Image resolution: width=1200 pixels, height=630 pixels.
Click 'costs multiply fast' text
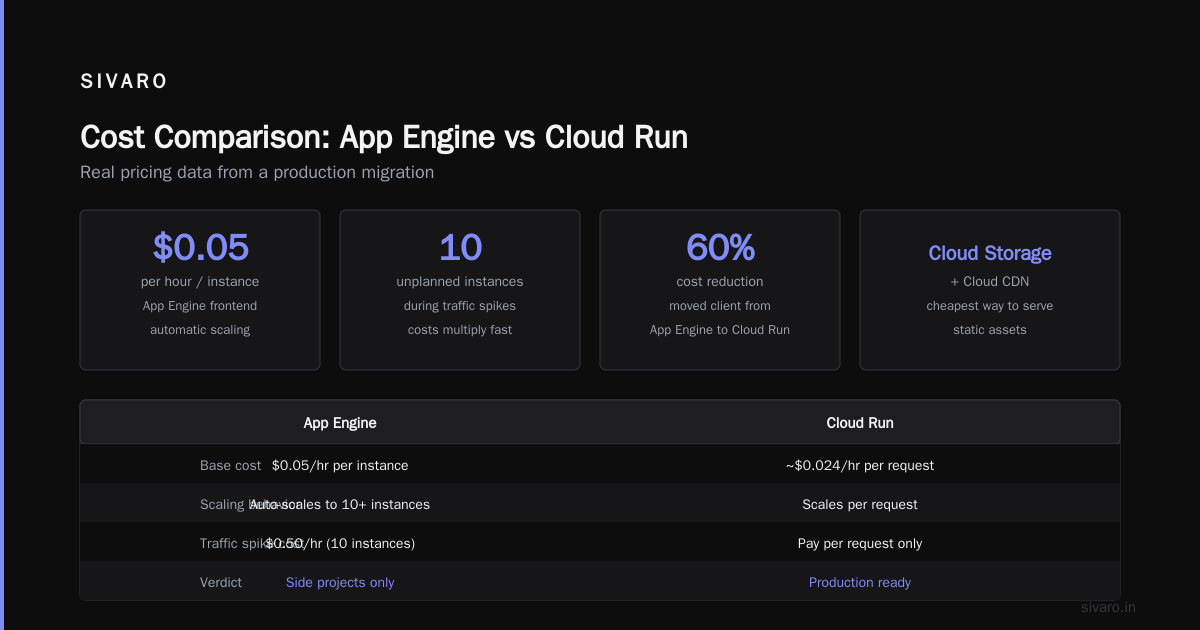[460, 330]
